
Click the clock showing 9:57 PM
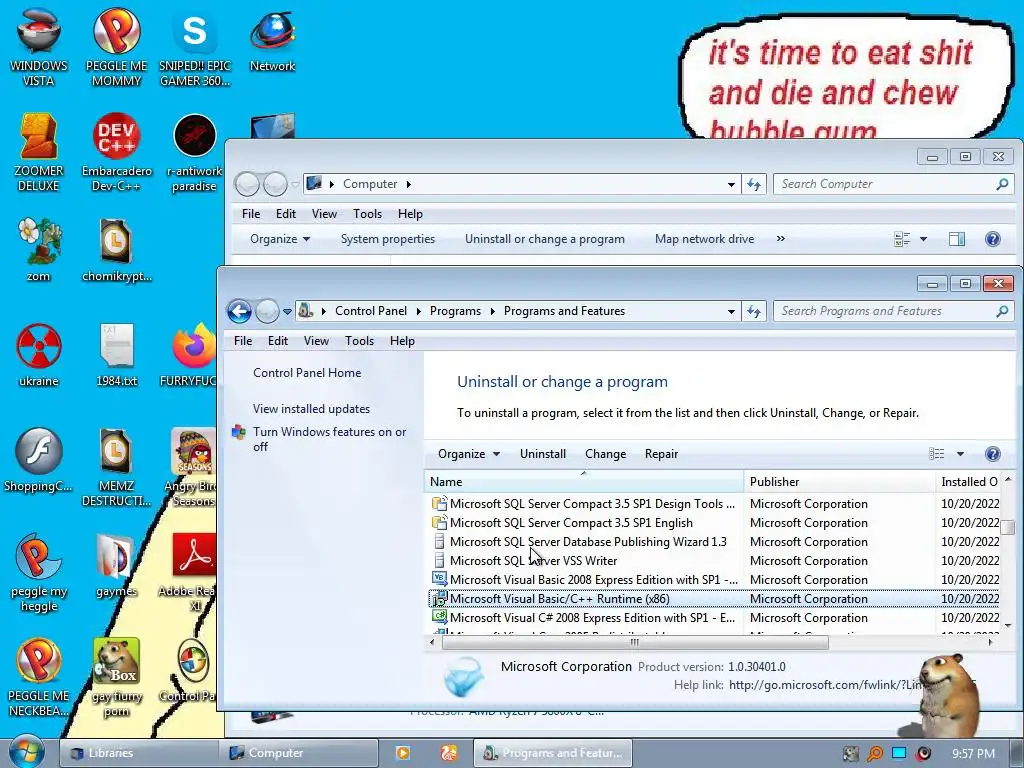pos(974,754)
